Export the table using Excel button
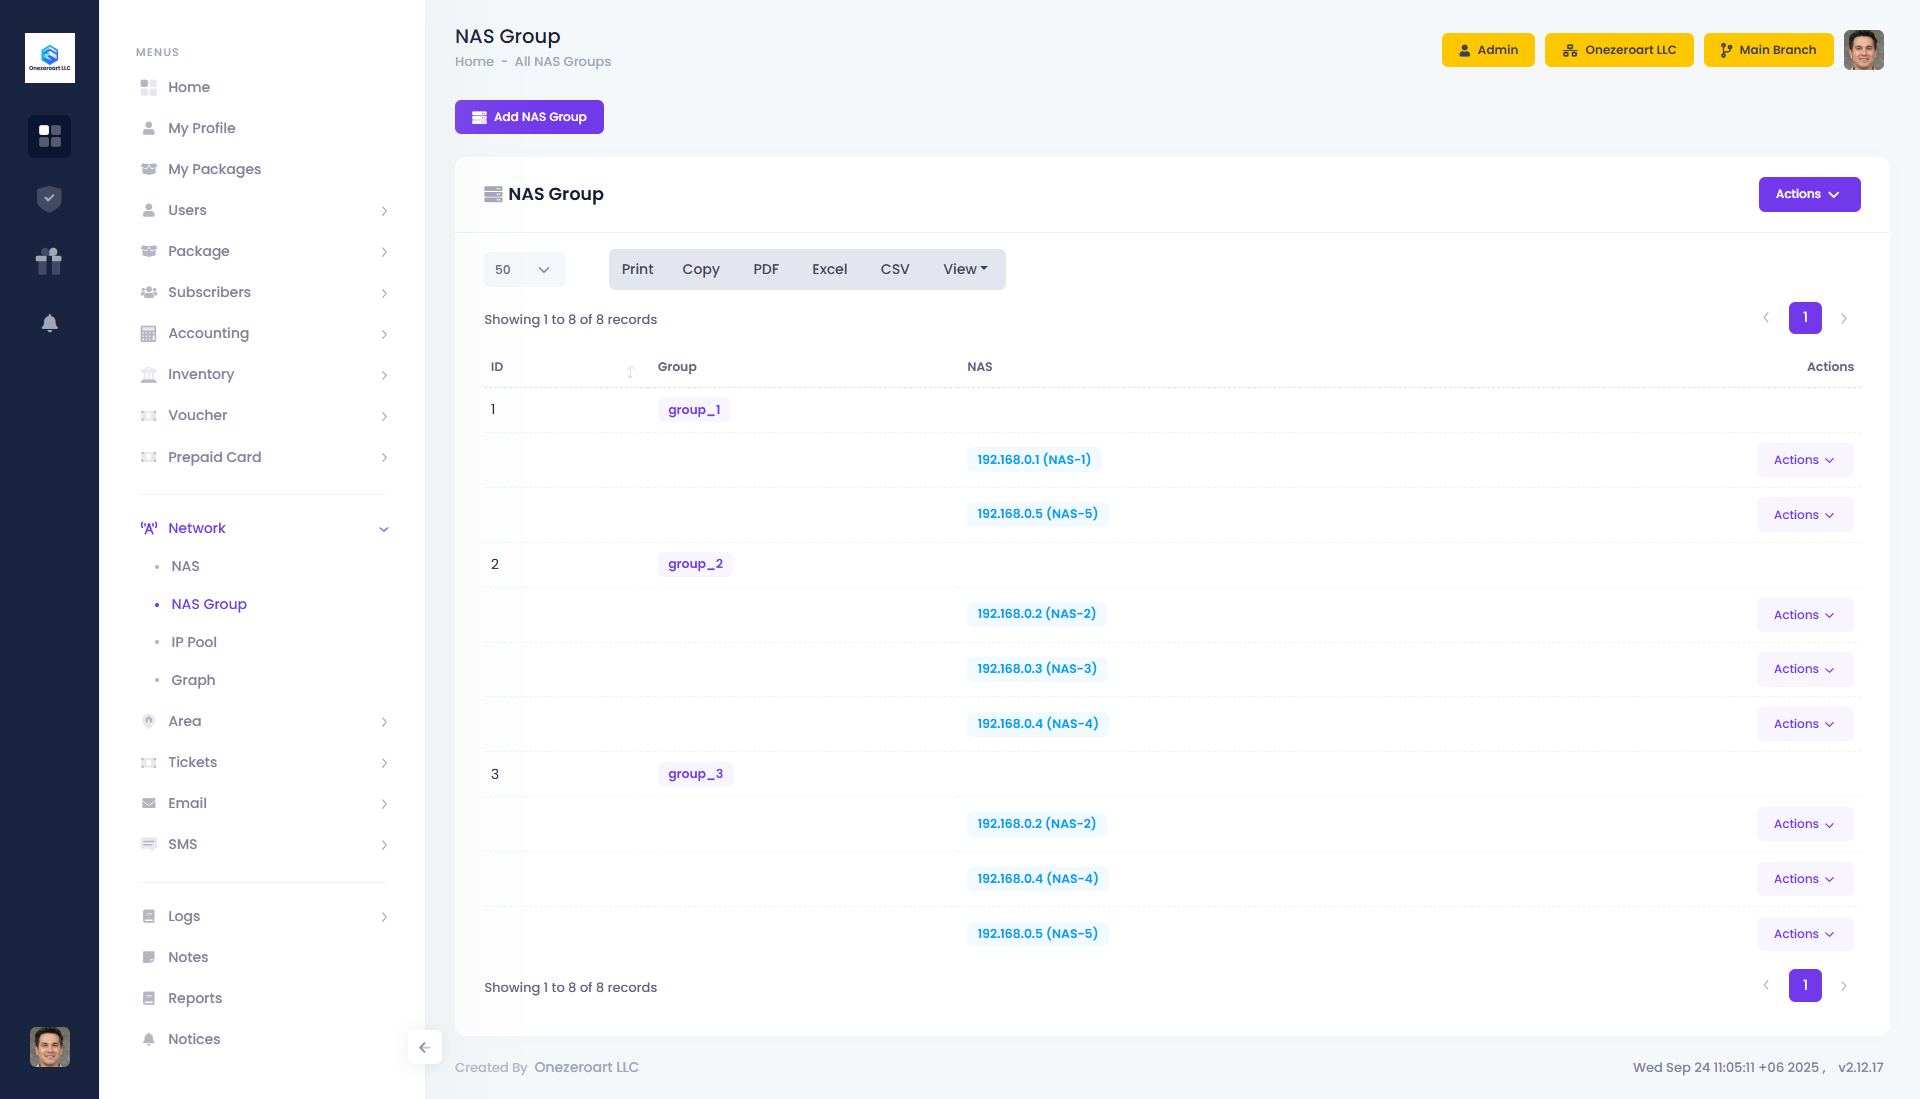The width and height of the screenshot is (1920, 1099). tap(829, 270)
